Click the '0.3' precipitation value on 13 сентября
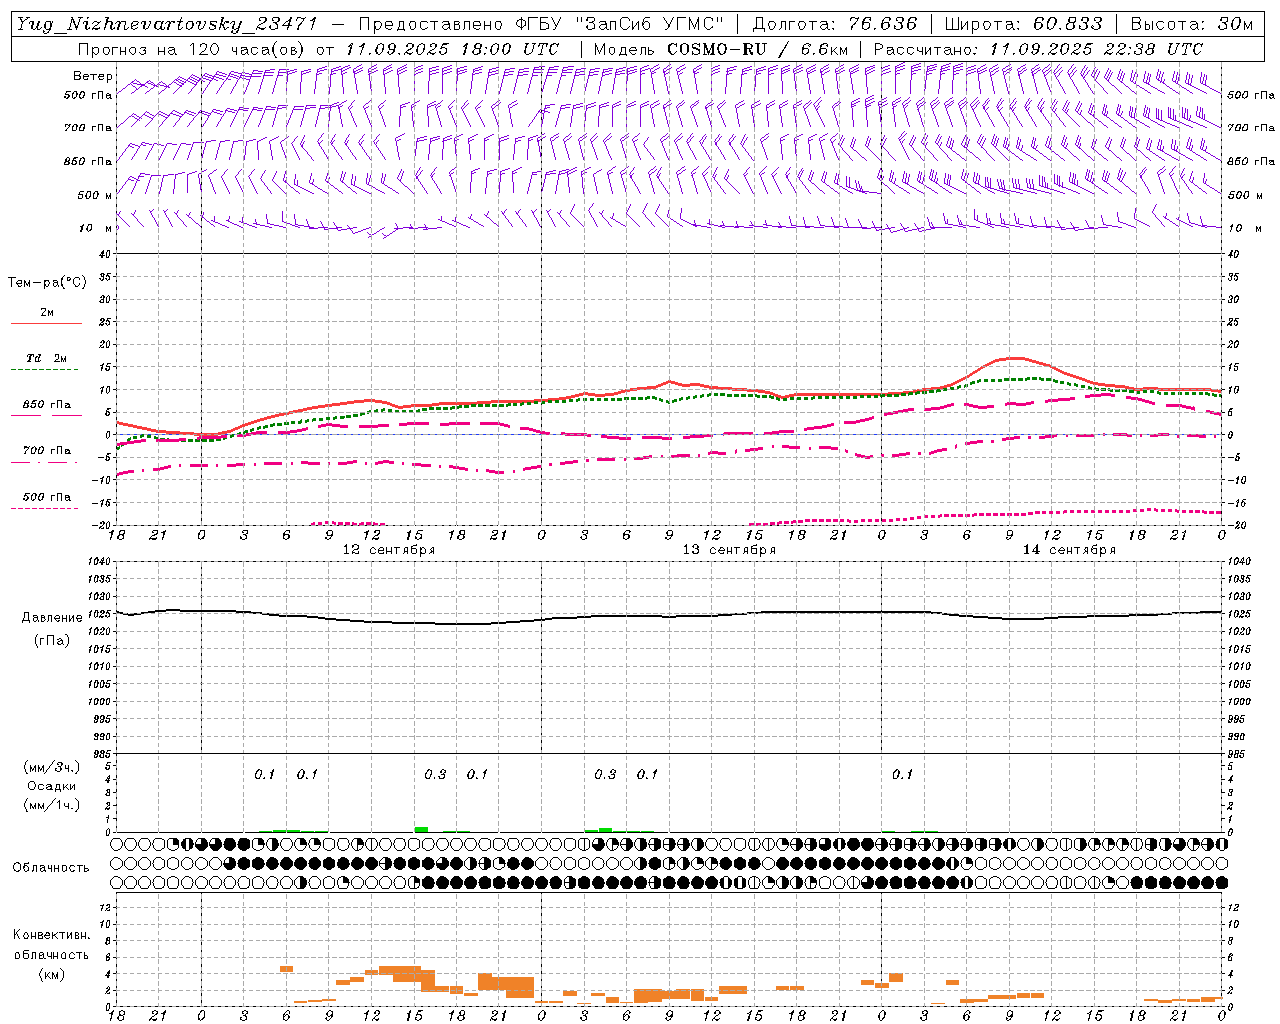Screen dimensions: 1280x1024 click(605, 774)
